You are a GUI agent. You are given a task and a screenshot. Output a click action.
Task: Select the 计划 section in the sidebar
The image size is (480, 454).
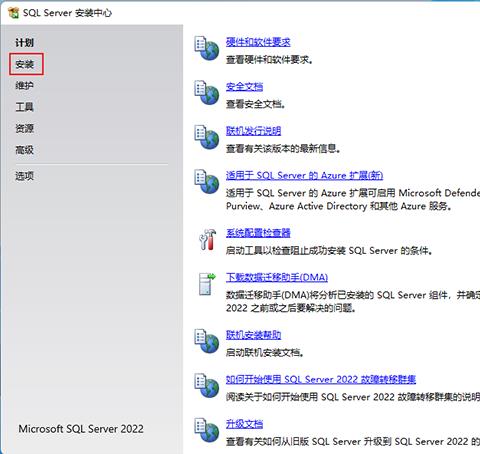25,43
